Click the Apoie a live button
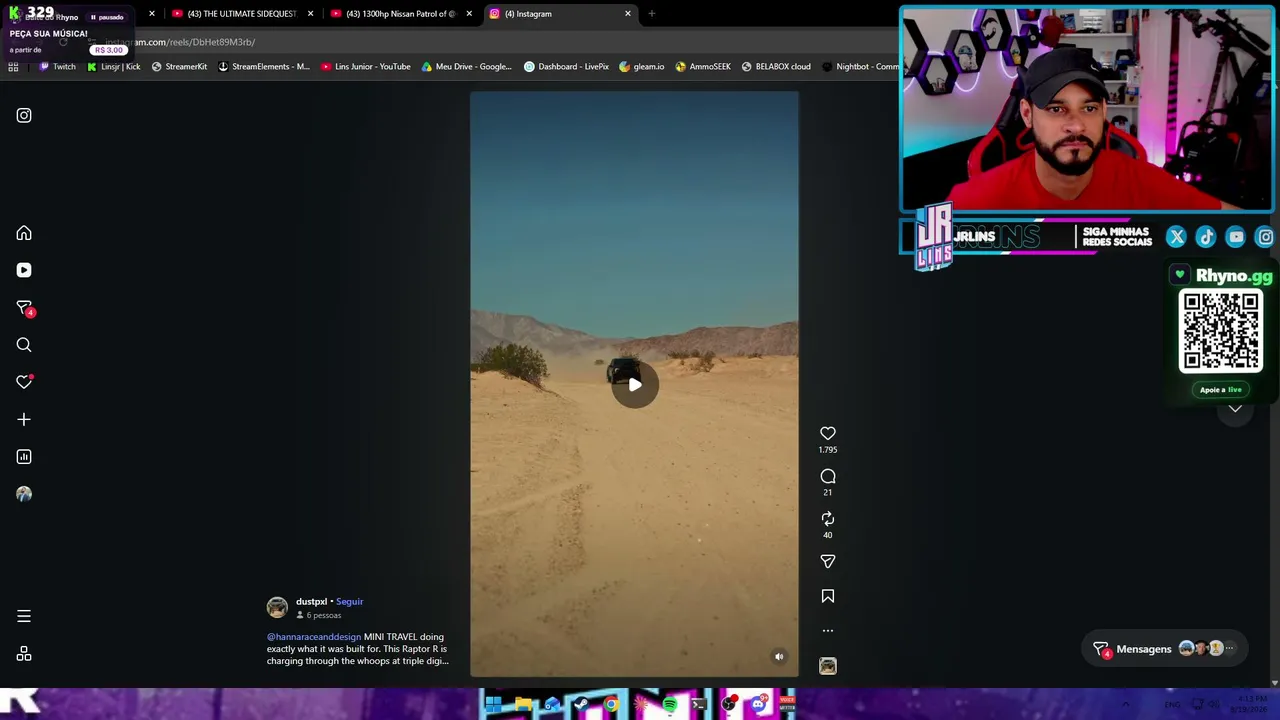This screenshot has height=720, width=1280. 1220,390
